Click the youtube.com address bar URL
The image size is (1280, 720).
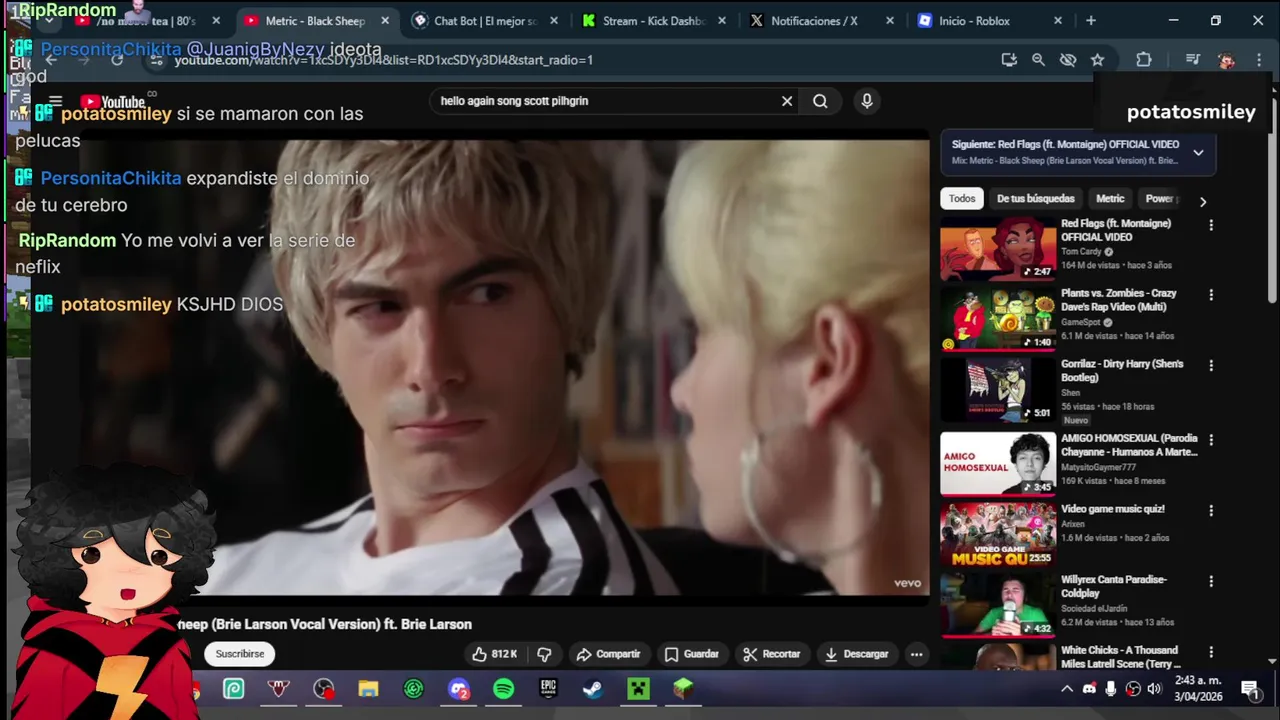[x=384, y=60]
